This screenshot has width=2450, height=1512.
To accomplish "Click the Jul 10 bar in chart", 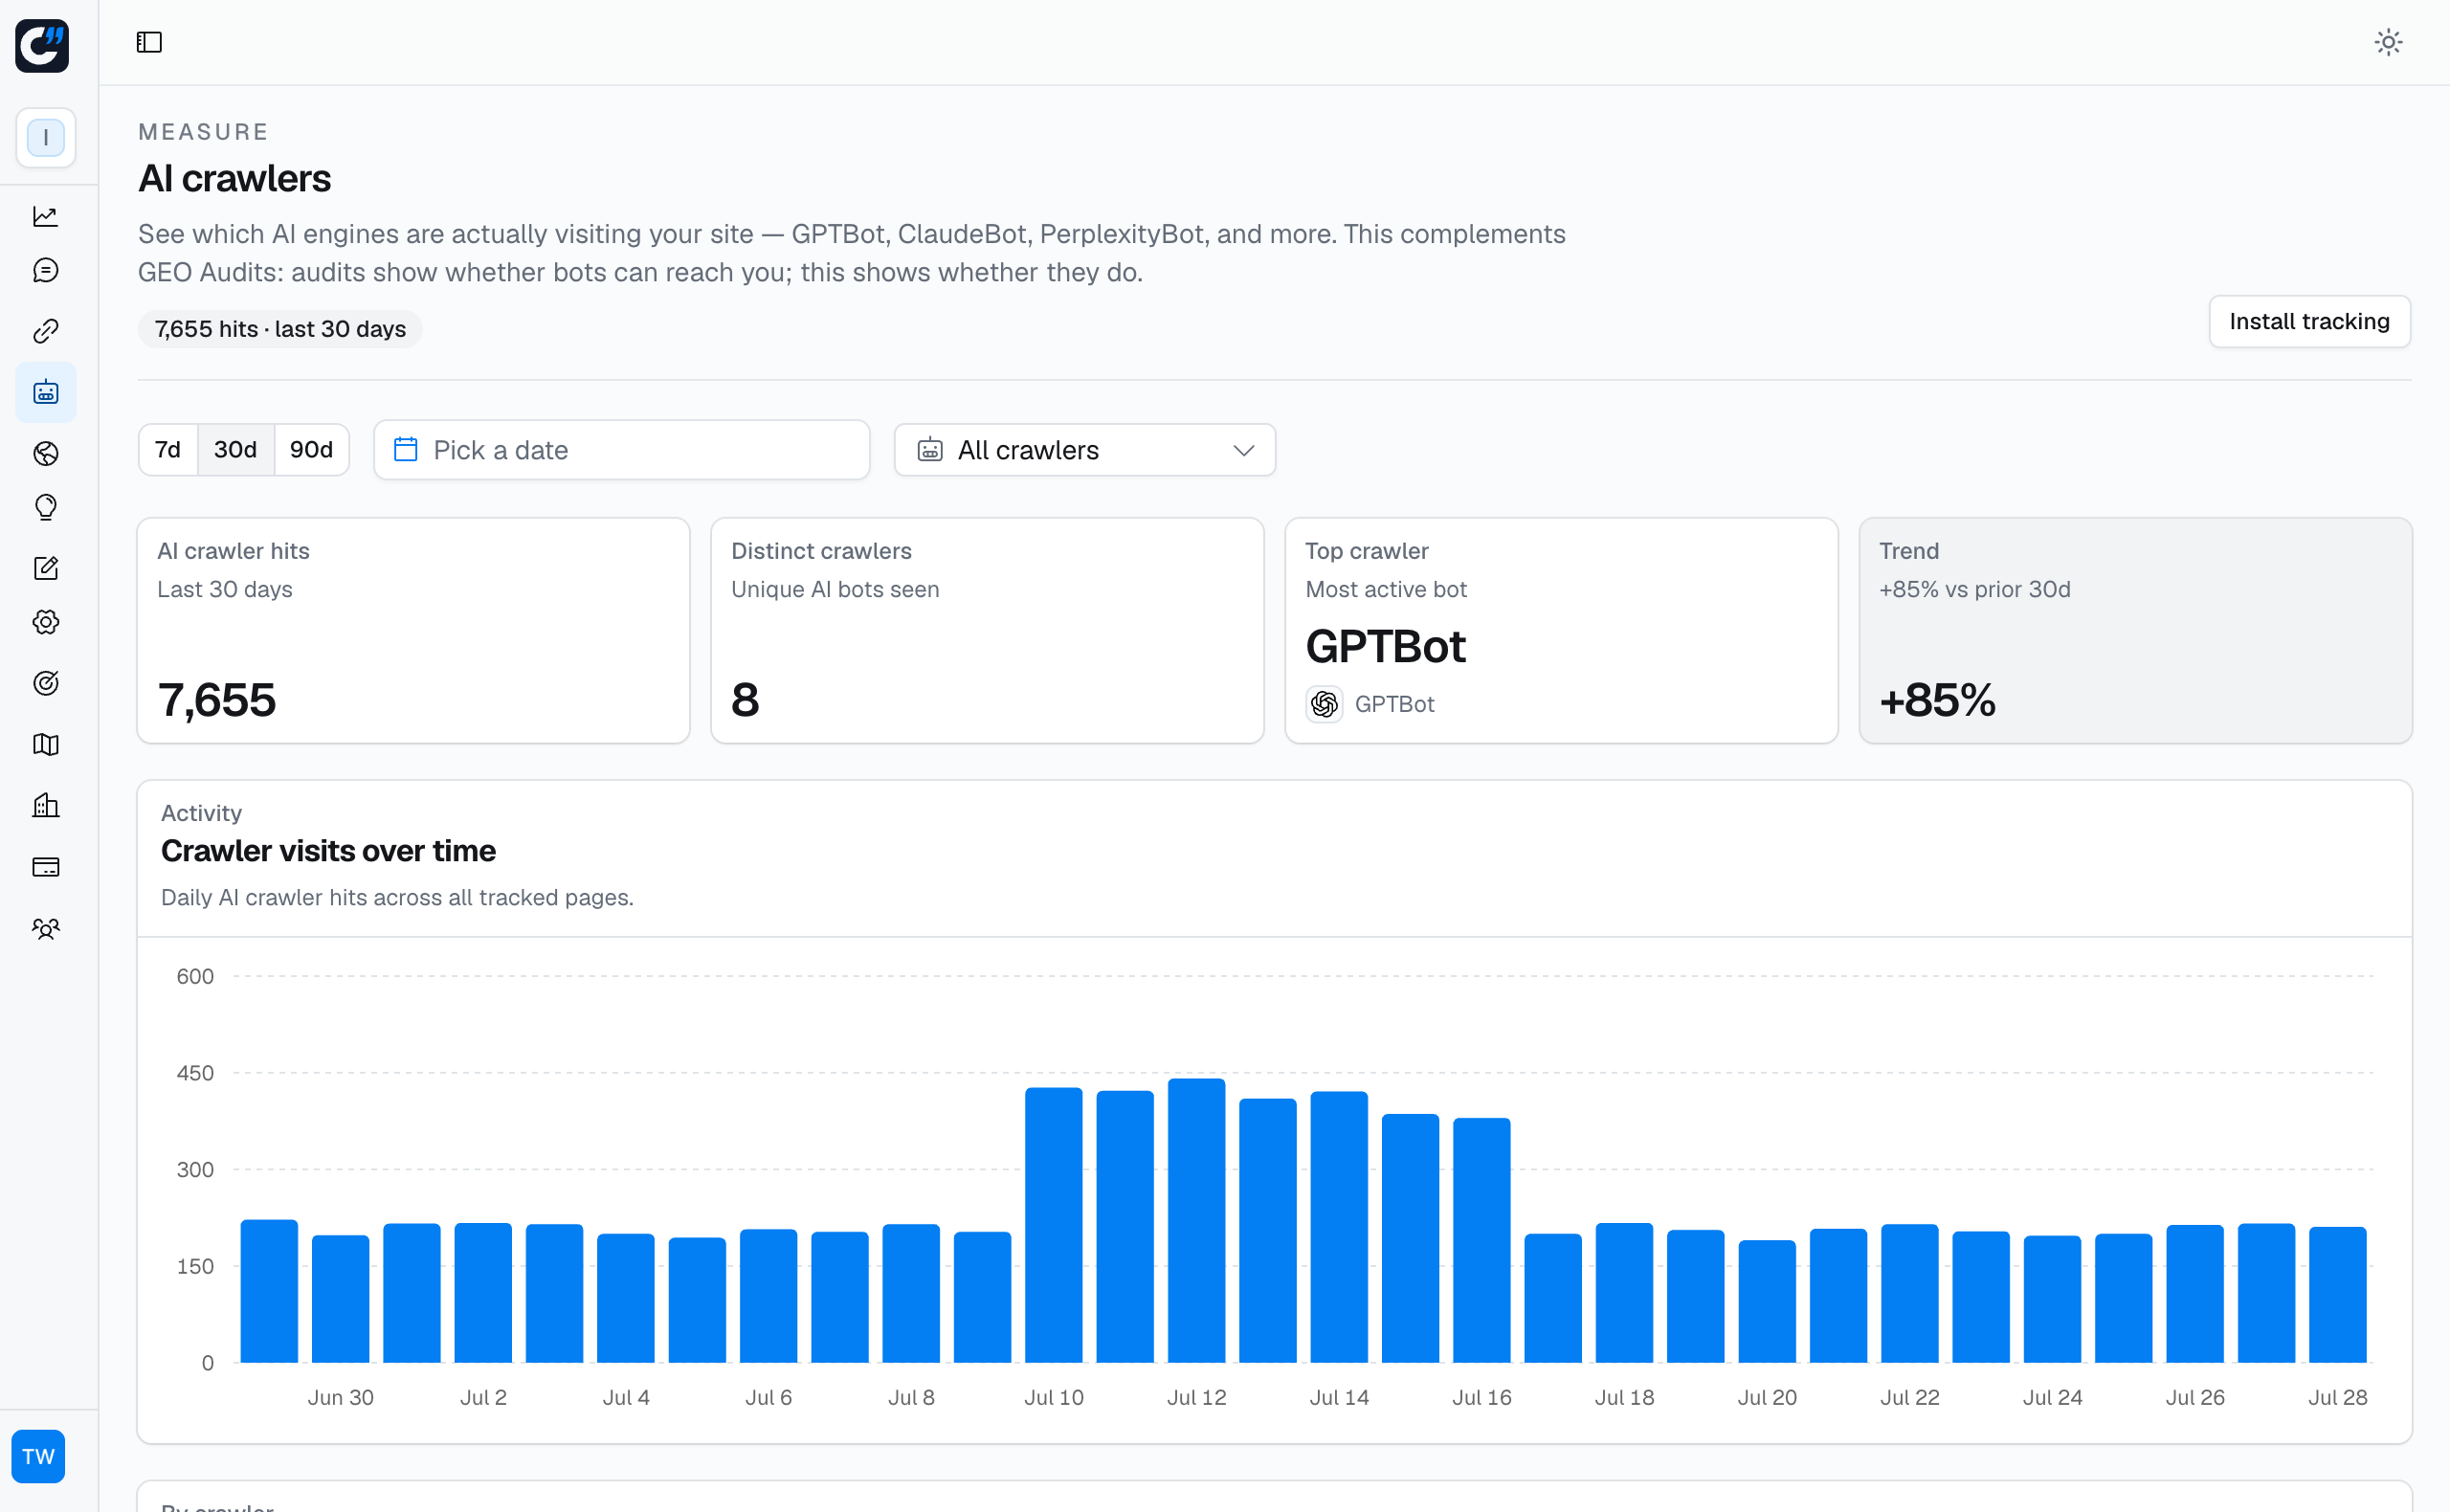I will point(1053,1225).
